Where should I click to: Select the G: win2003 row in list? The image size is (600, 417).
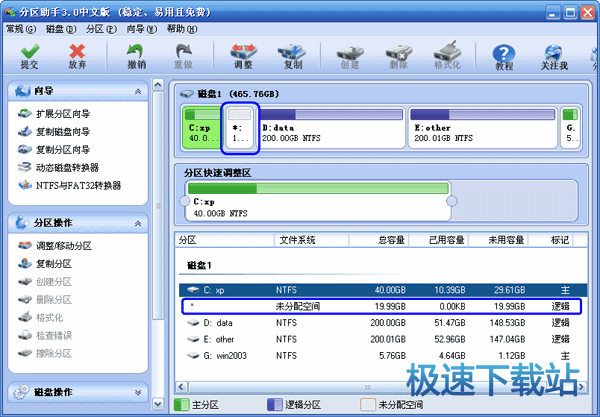point(383,356)
